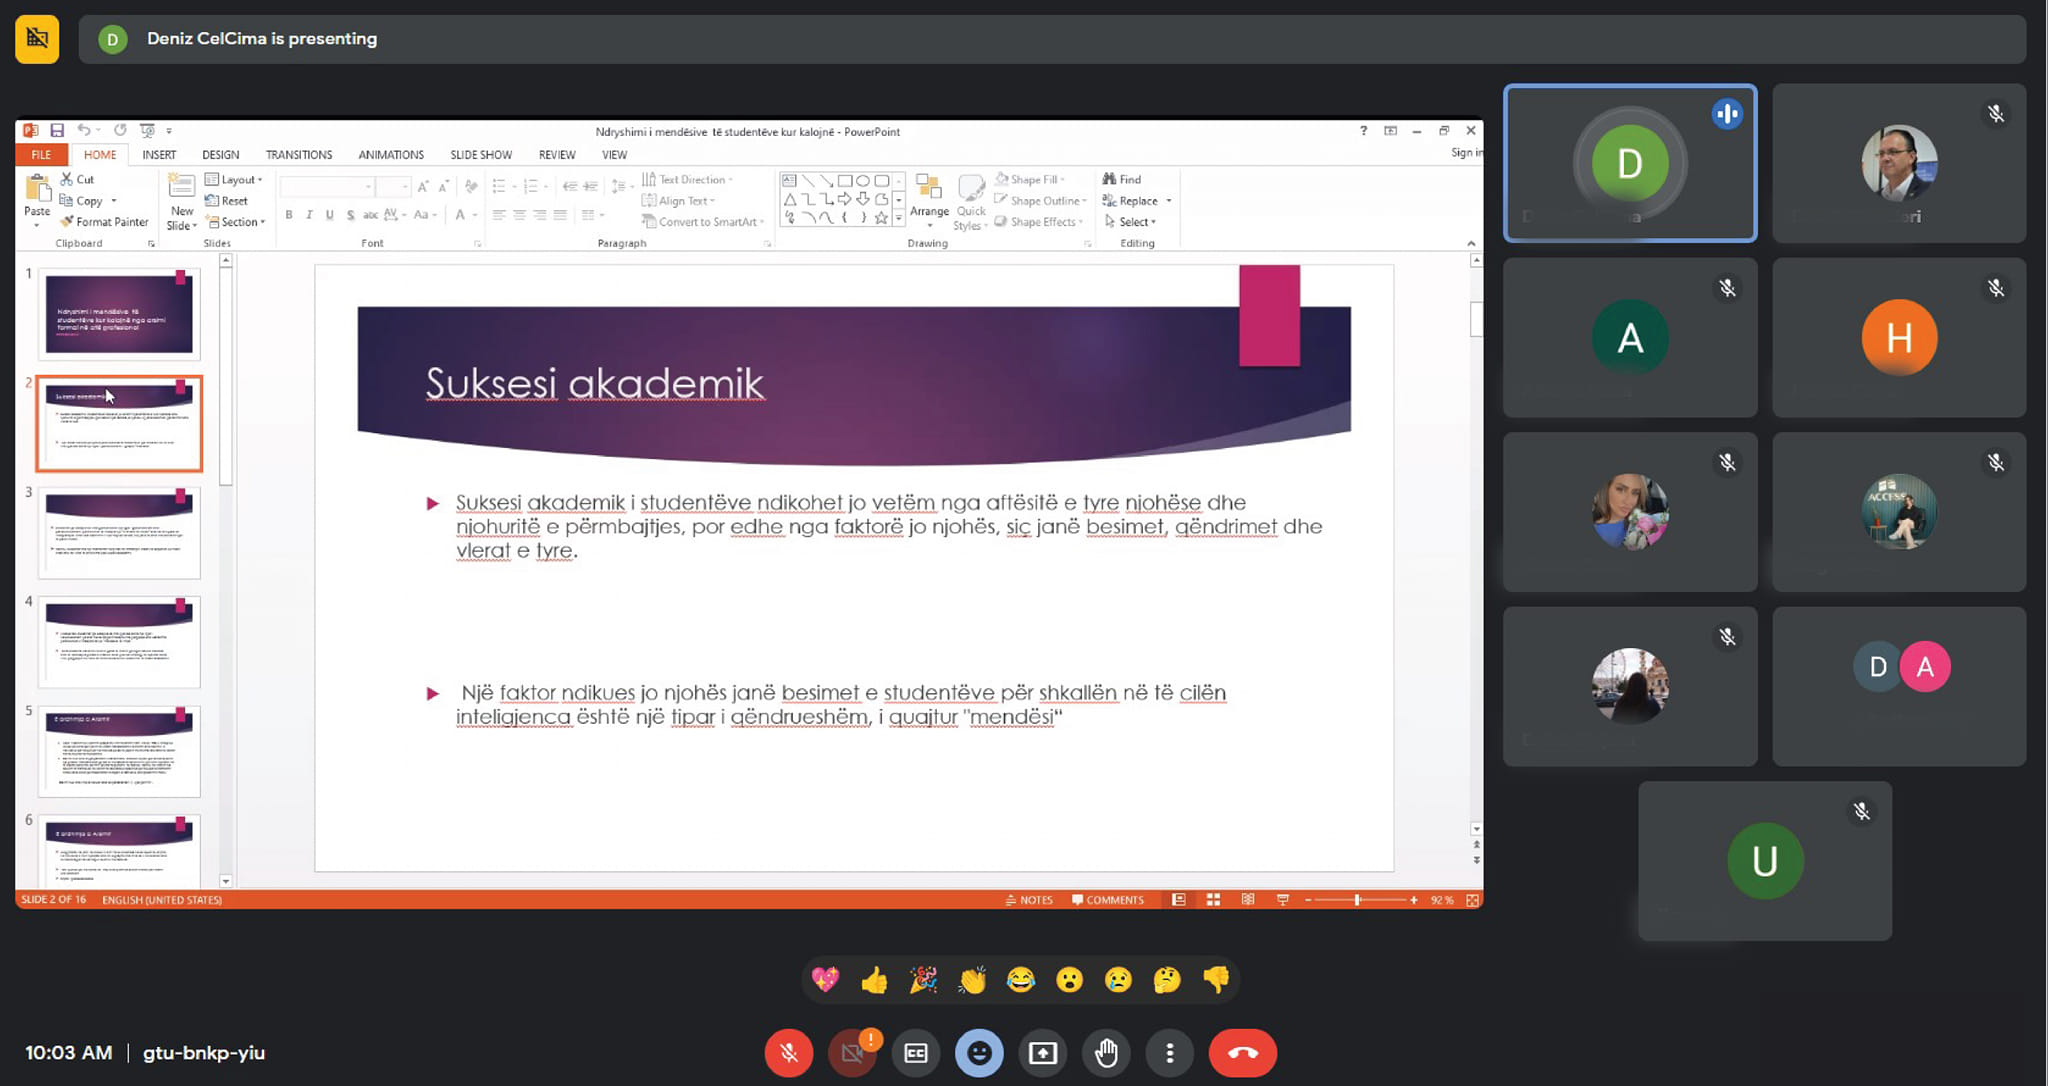
Task: Toggle closed captions
Action: (x=916, y=1053)
